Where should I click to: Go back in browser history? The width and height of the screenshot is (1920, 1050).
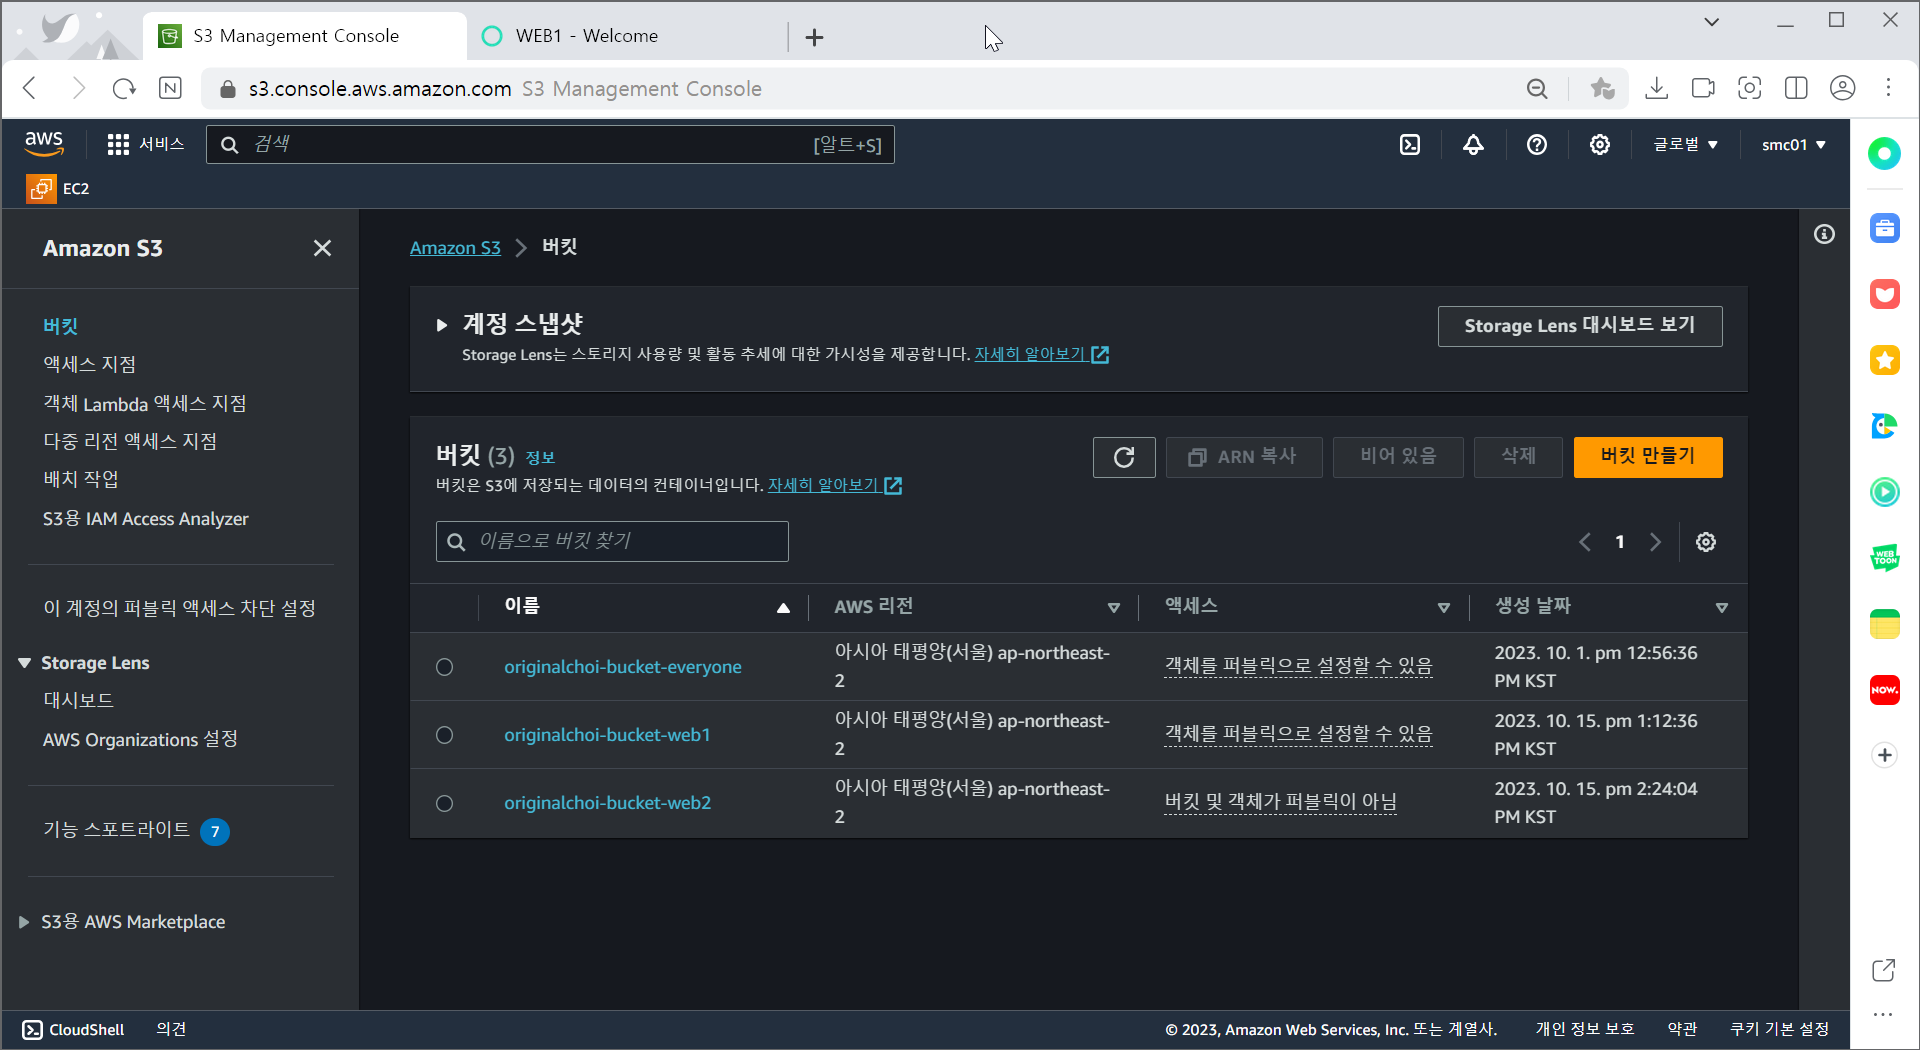(30, 88)
